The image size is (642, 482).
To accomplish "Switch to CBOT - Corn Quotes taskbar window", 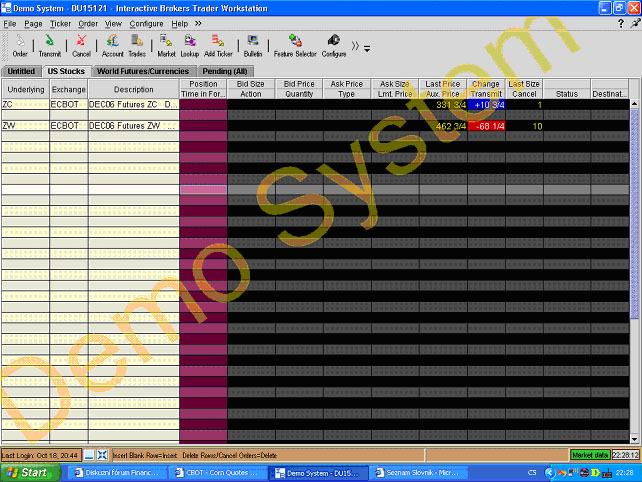I will [x=217, y=473].
